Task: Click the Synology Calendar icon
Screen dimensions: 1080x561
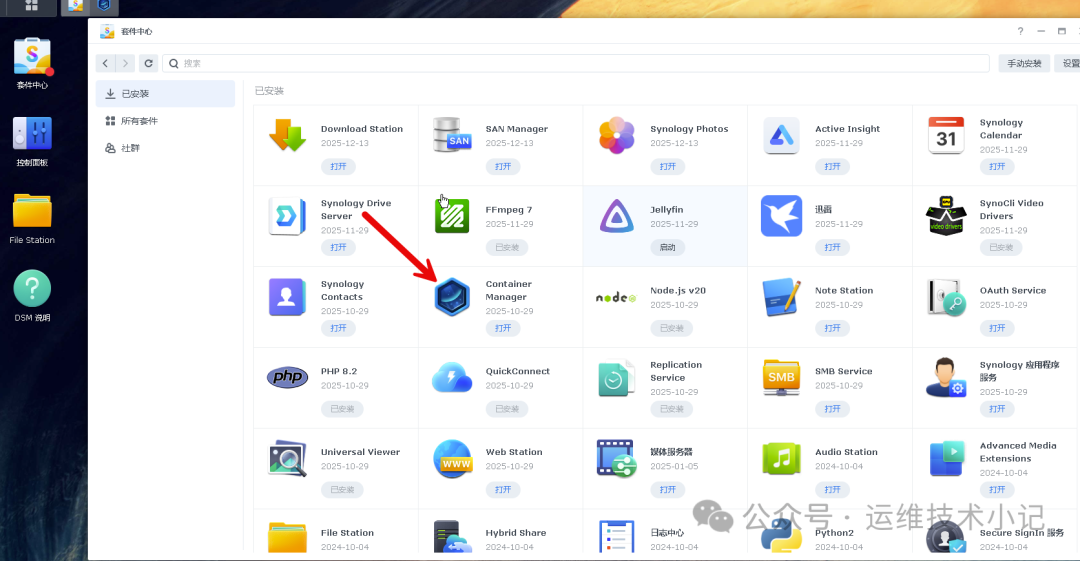Action: 946,135
